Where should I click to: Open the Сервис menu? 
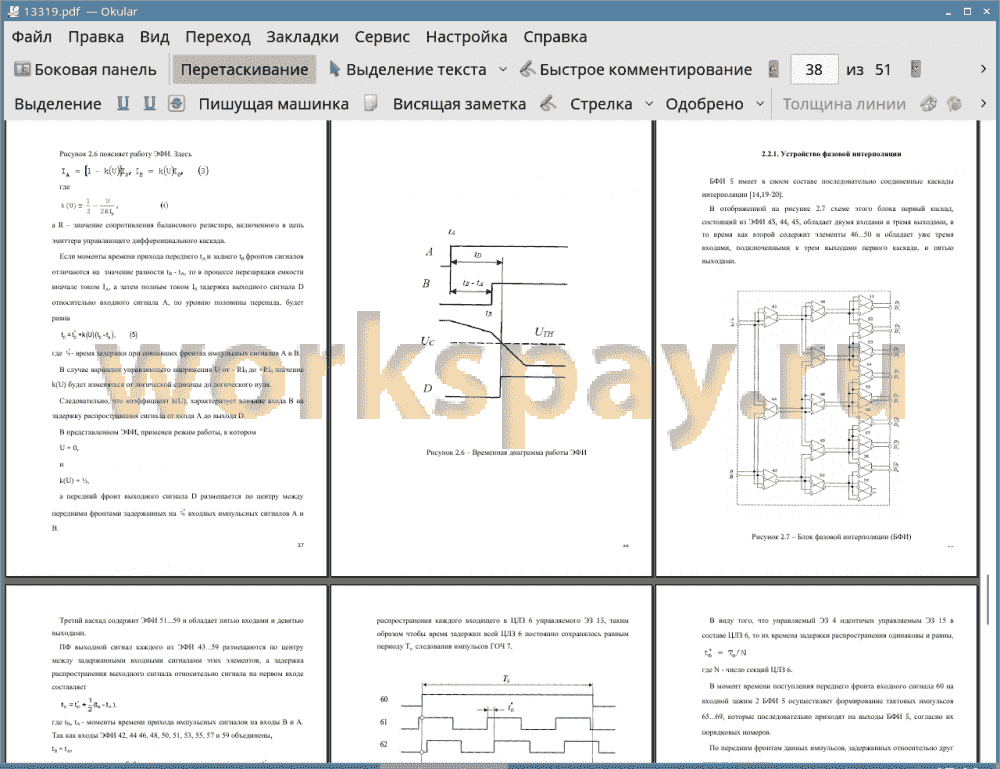(x=382, y=37)
